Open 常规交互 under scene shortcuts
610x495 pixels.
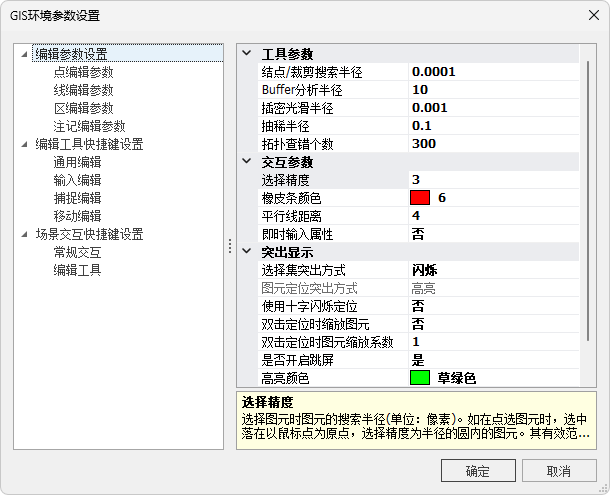[x=77, y=252]
